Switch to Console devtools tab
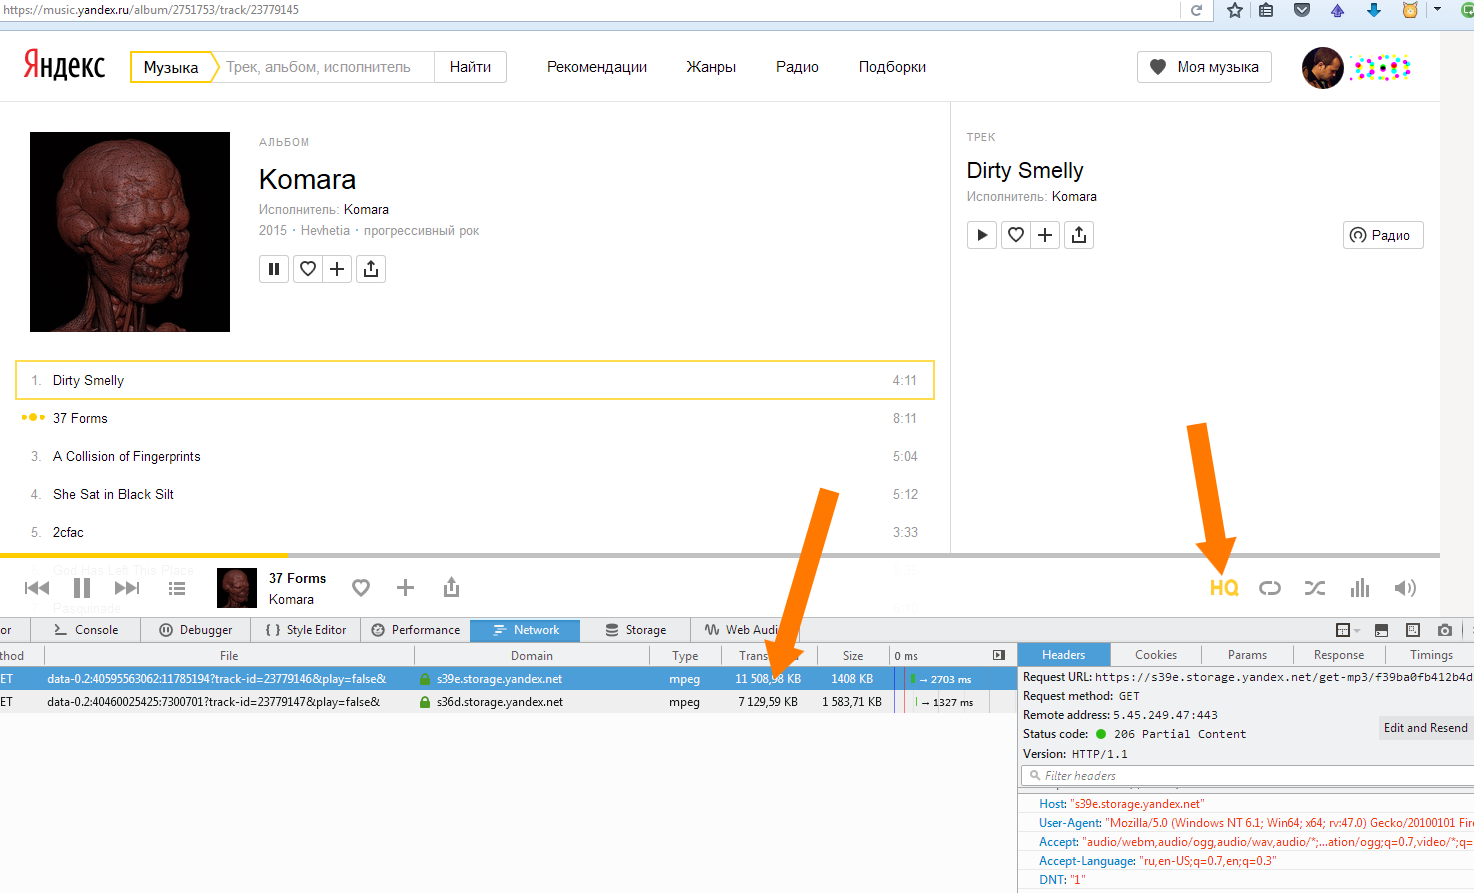 click(86, 630)
